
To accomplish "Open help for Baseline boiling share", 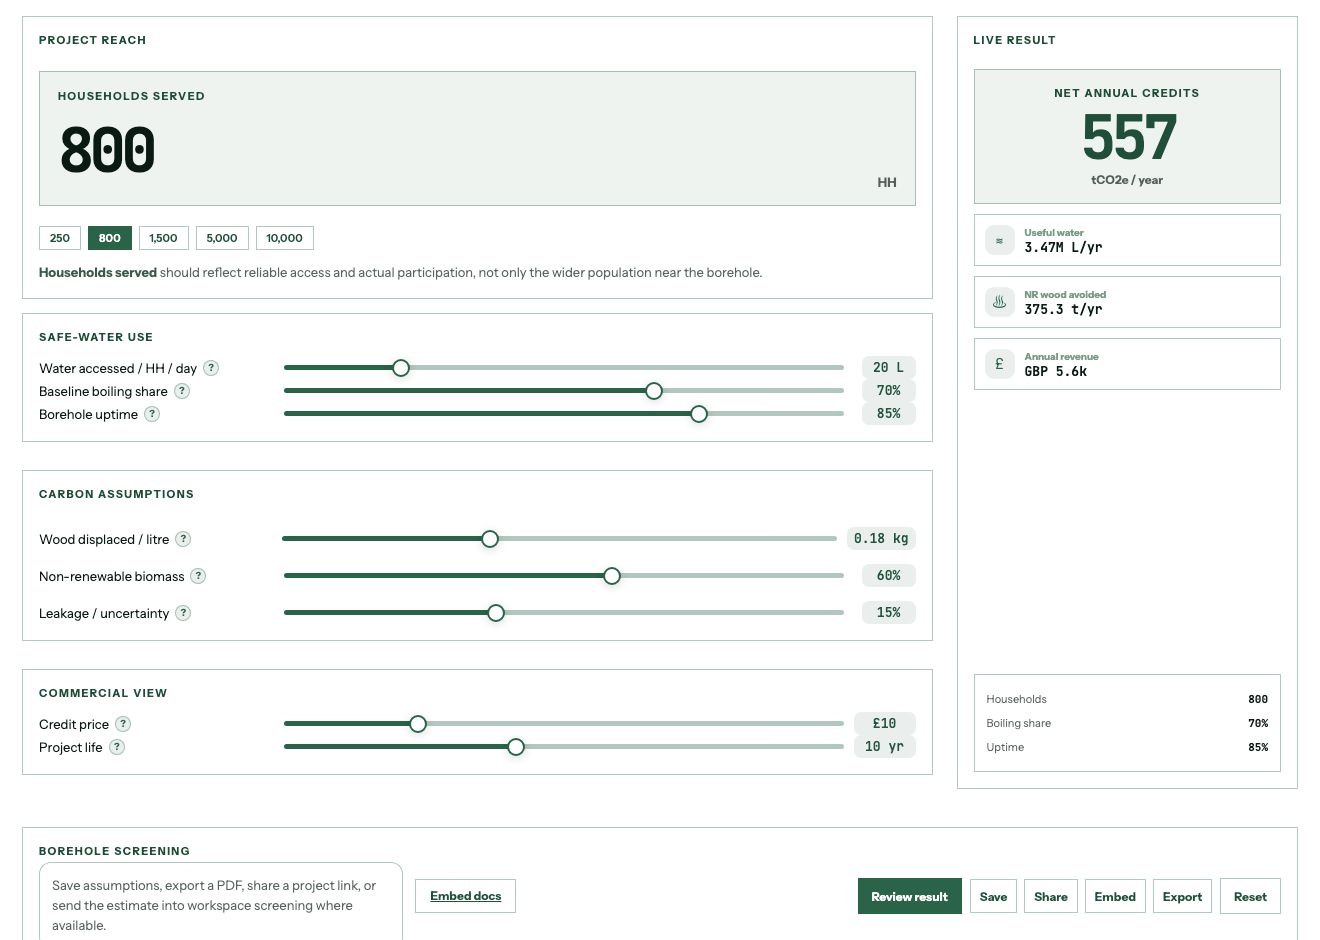I will (x=182, y=391).
